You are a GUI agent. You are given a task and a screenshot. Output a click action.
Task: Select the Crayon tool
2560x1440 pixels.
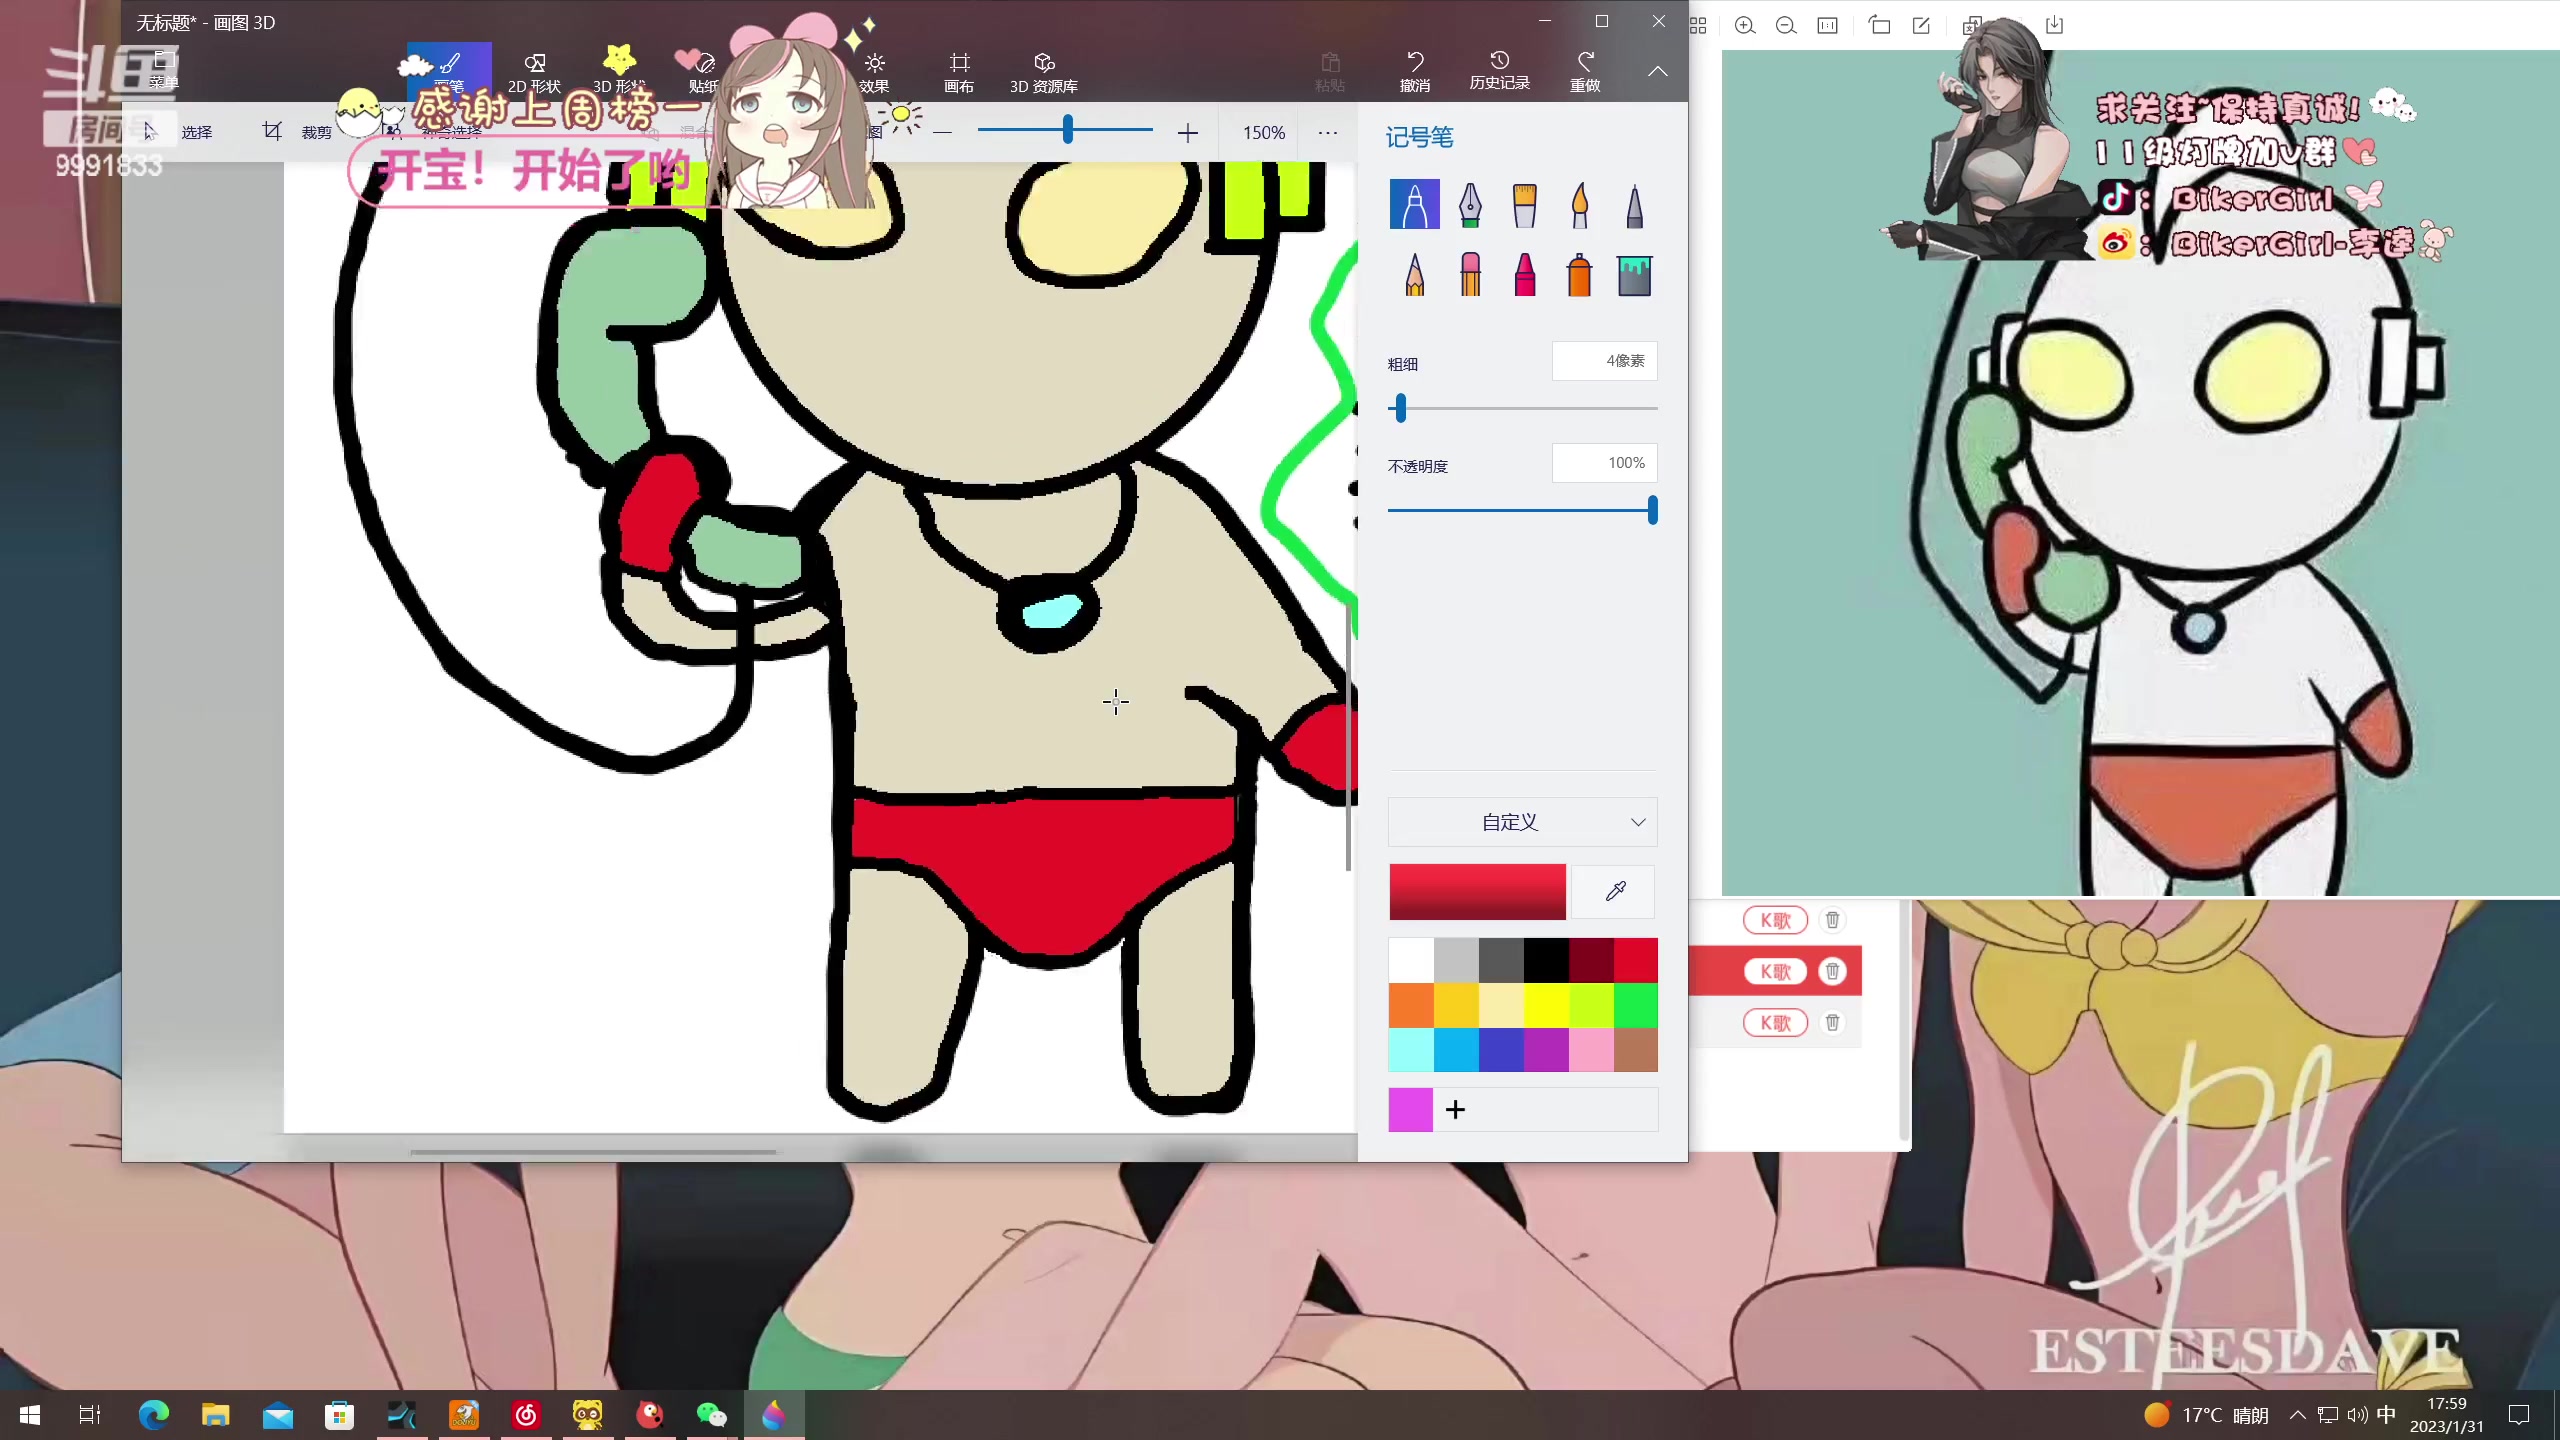[x=1524, y=275]
